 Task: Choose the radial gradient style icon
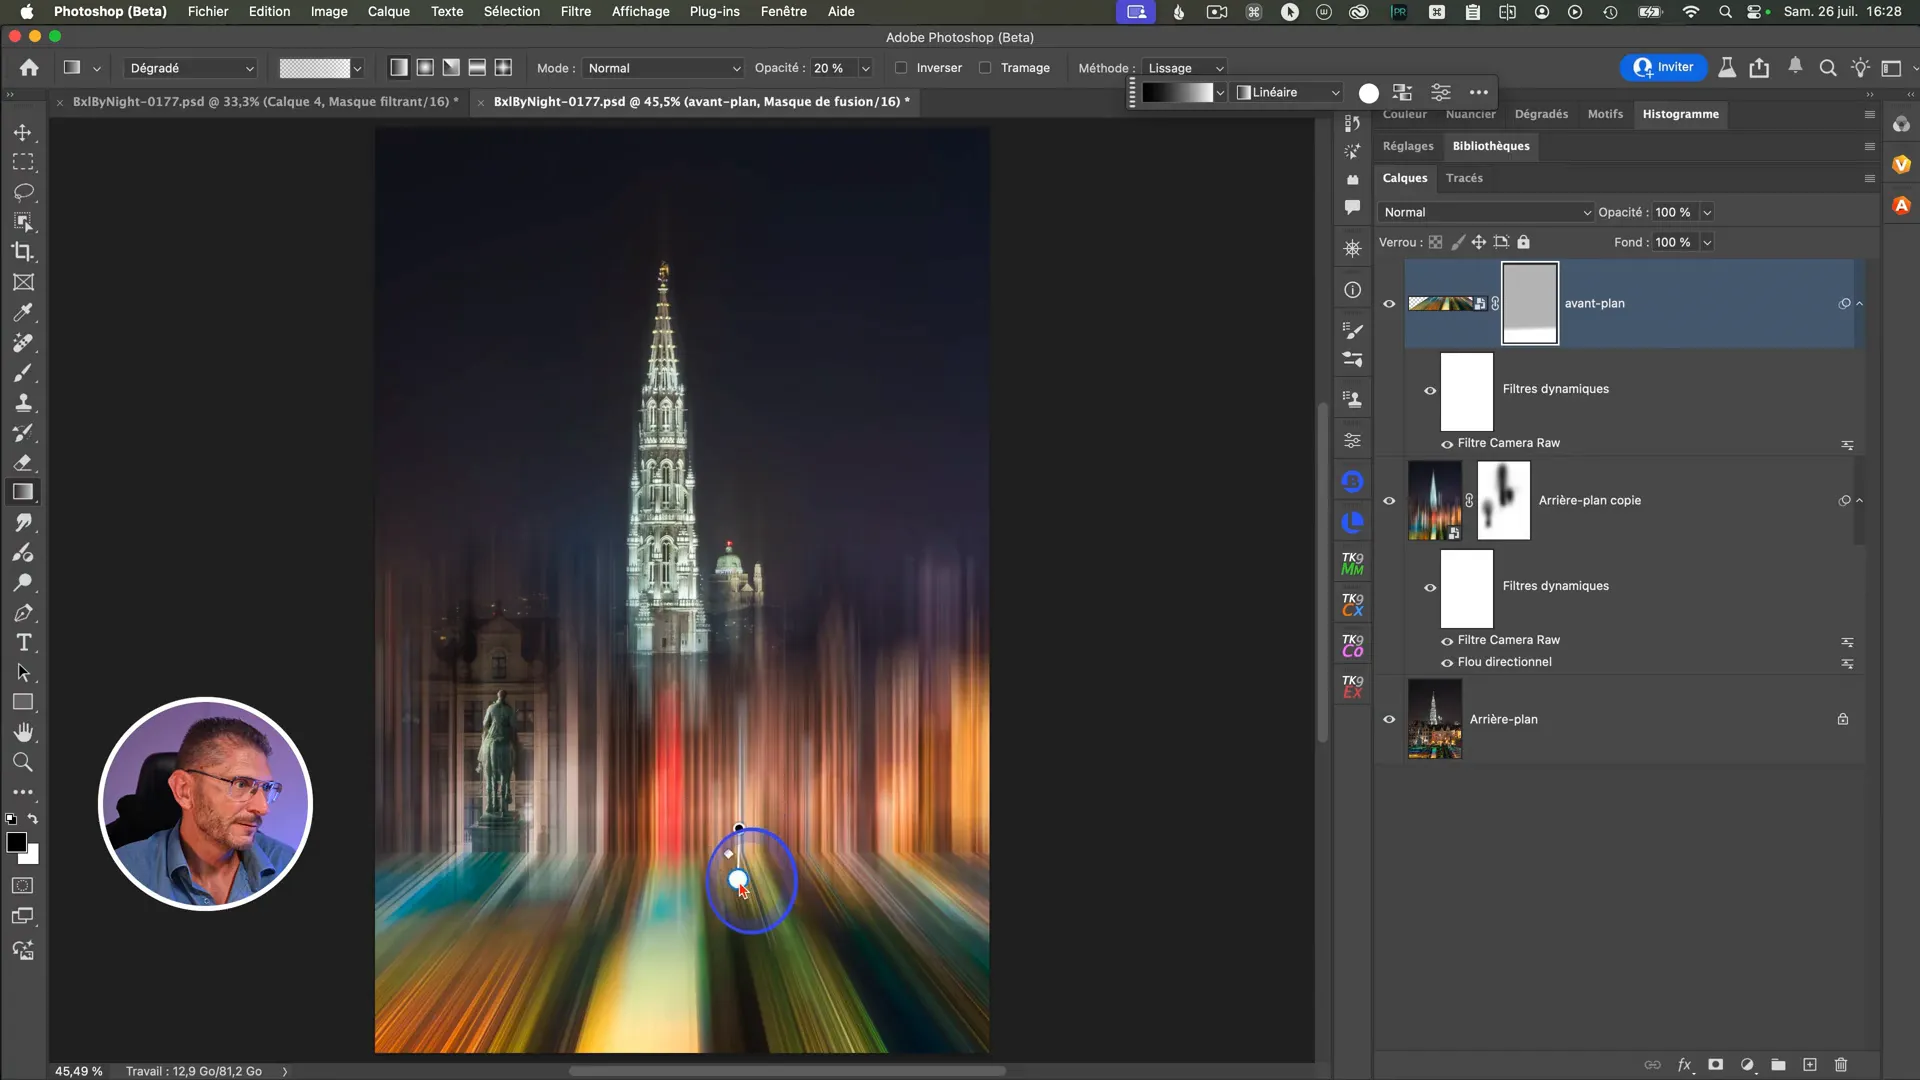pyautogui.click(x=425, y=67)
